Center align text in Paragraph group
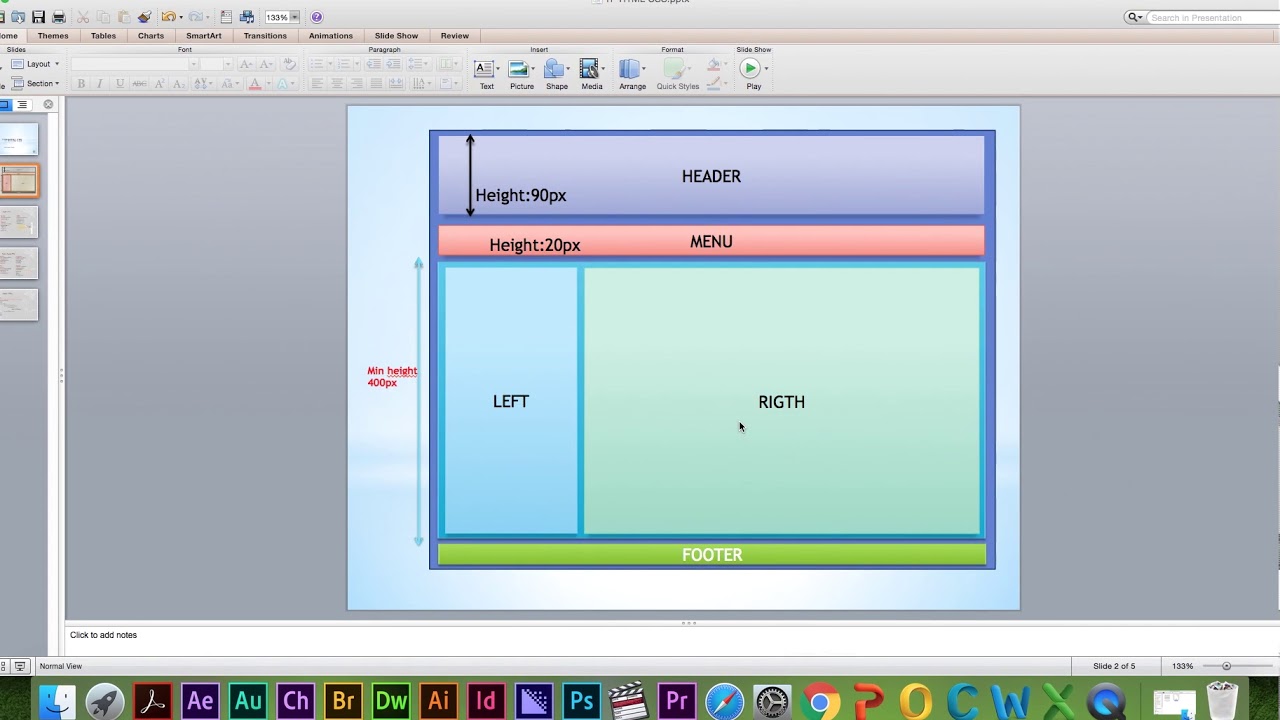This screenshot has height=720, width=1280. (337, 83)
